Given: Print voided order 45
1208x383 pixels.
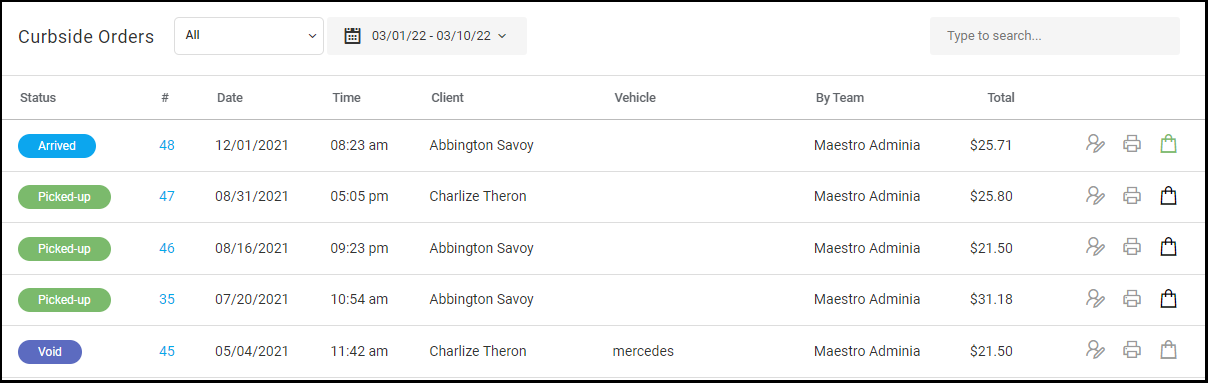Looking at the screenshot, I should [x=1132, y=350].
